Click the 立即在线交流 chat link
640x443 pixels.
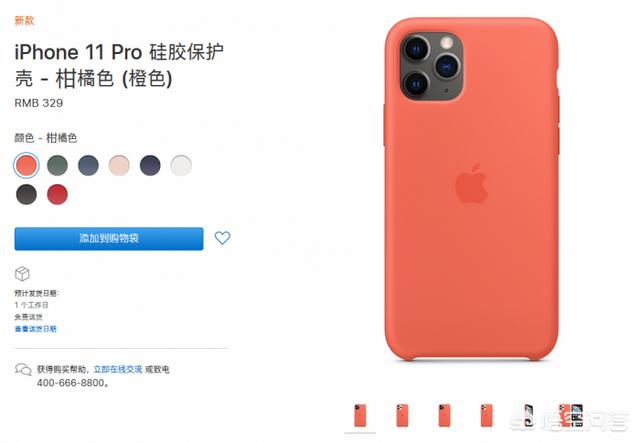click(x=118, y=369)
